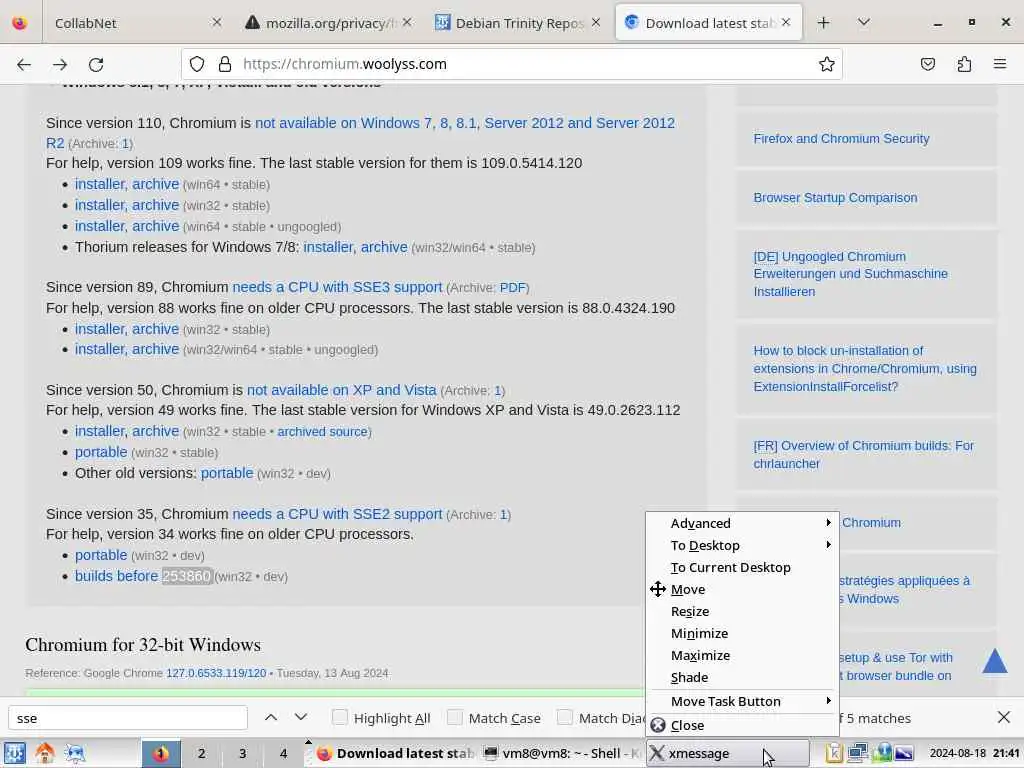Open the network monitor tray icon
This screenshot has width=1024, height=768.
[857, 753]
